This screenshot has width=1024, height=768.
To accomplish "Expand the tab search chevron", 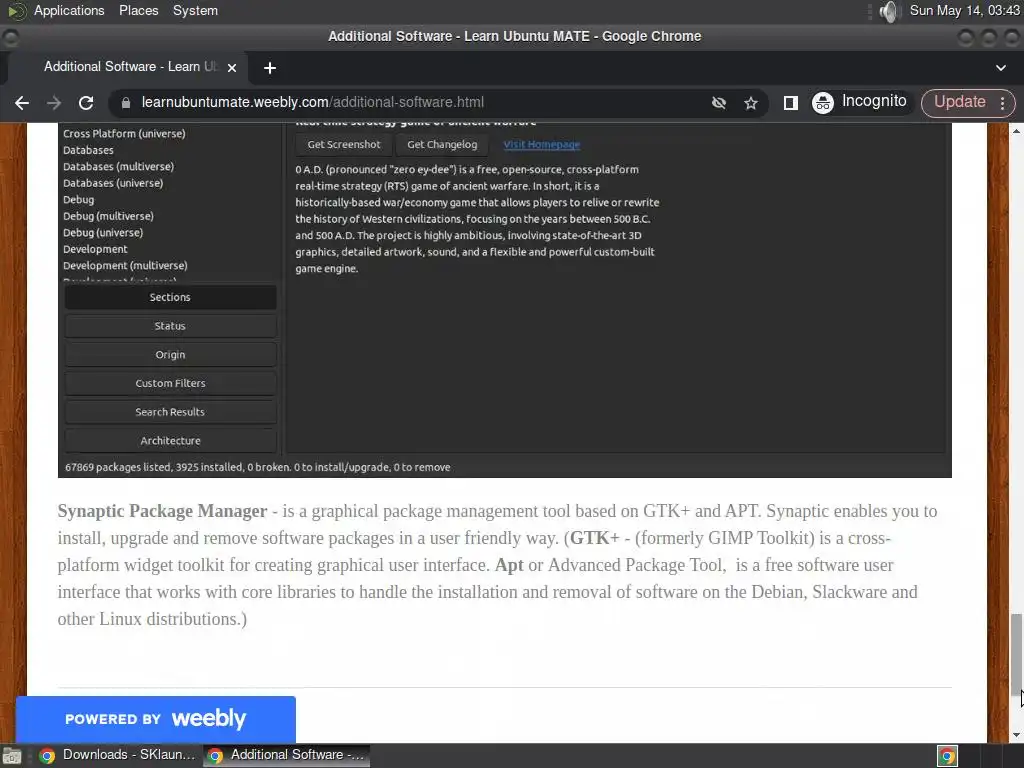I will pyautogui.click(x=1000, y=67).
